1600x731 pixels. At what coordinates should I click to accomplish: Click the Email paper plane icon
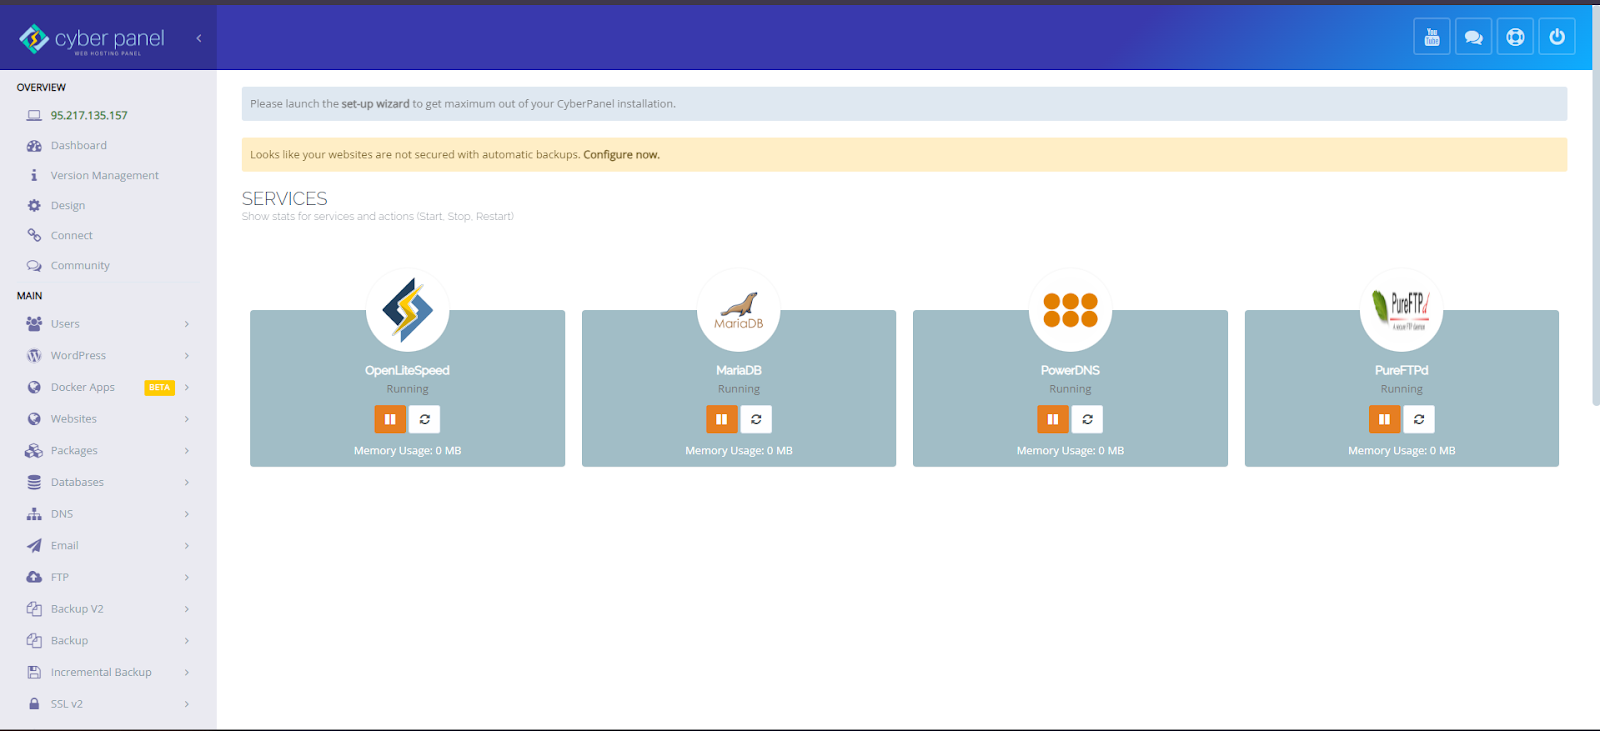point(34,545)
